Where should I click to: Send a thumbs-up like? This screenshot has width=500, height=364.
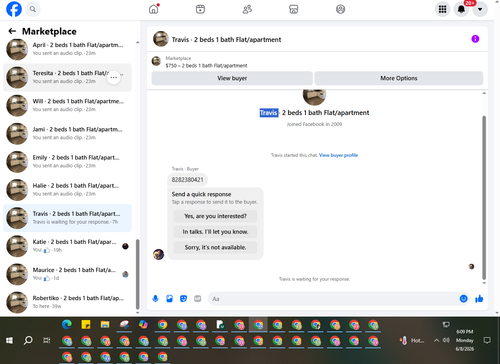click(479, 299)
